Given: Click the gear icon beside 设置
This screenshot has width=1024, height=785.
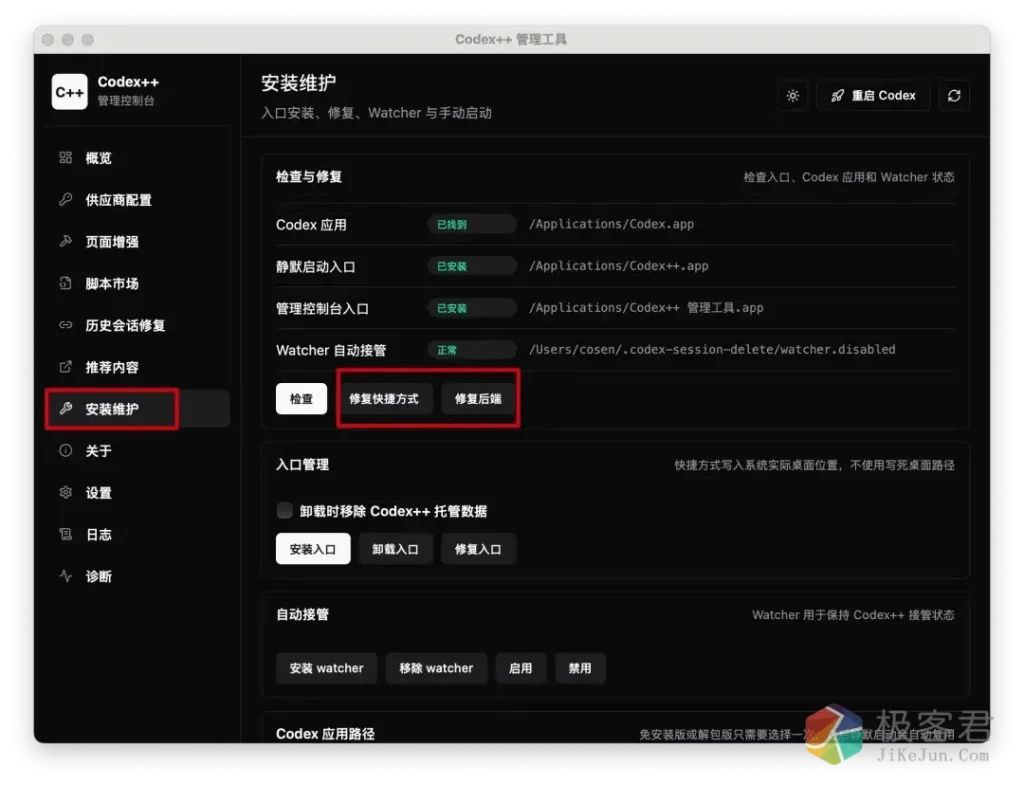Looking at the screenshot, I should [65, 492].
